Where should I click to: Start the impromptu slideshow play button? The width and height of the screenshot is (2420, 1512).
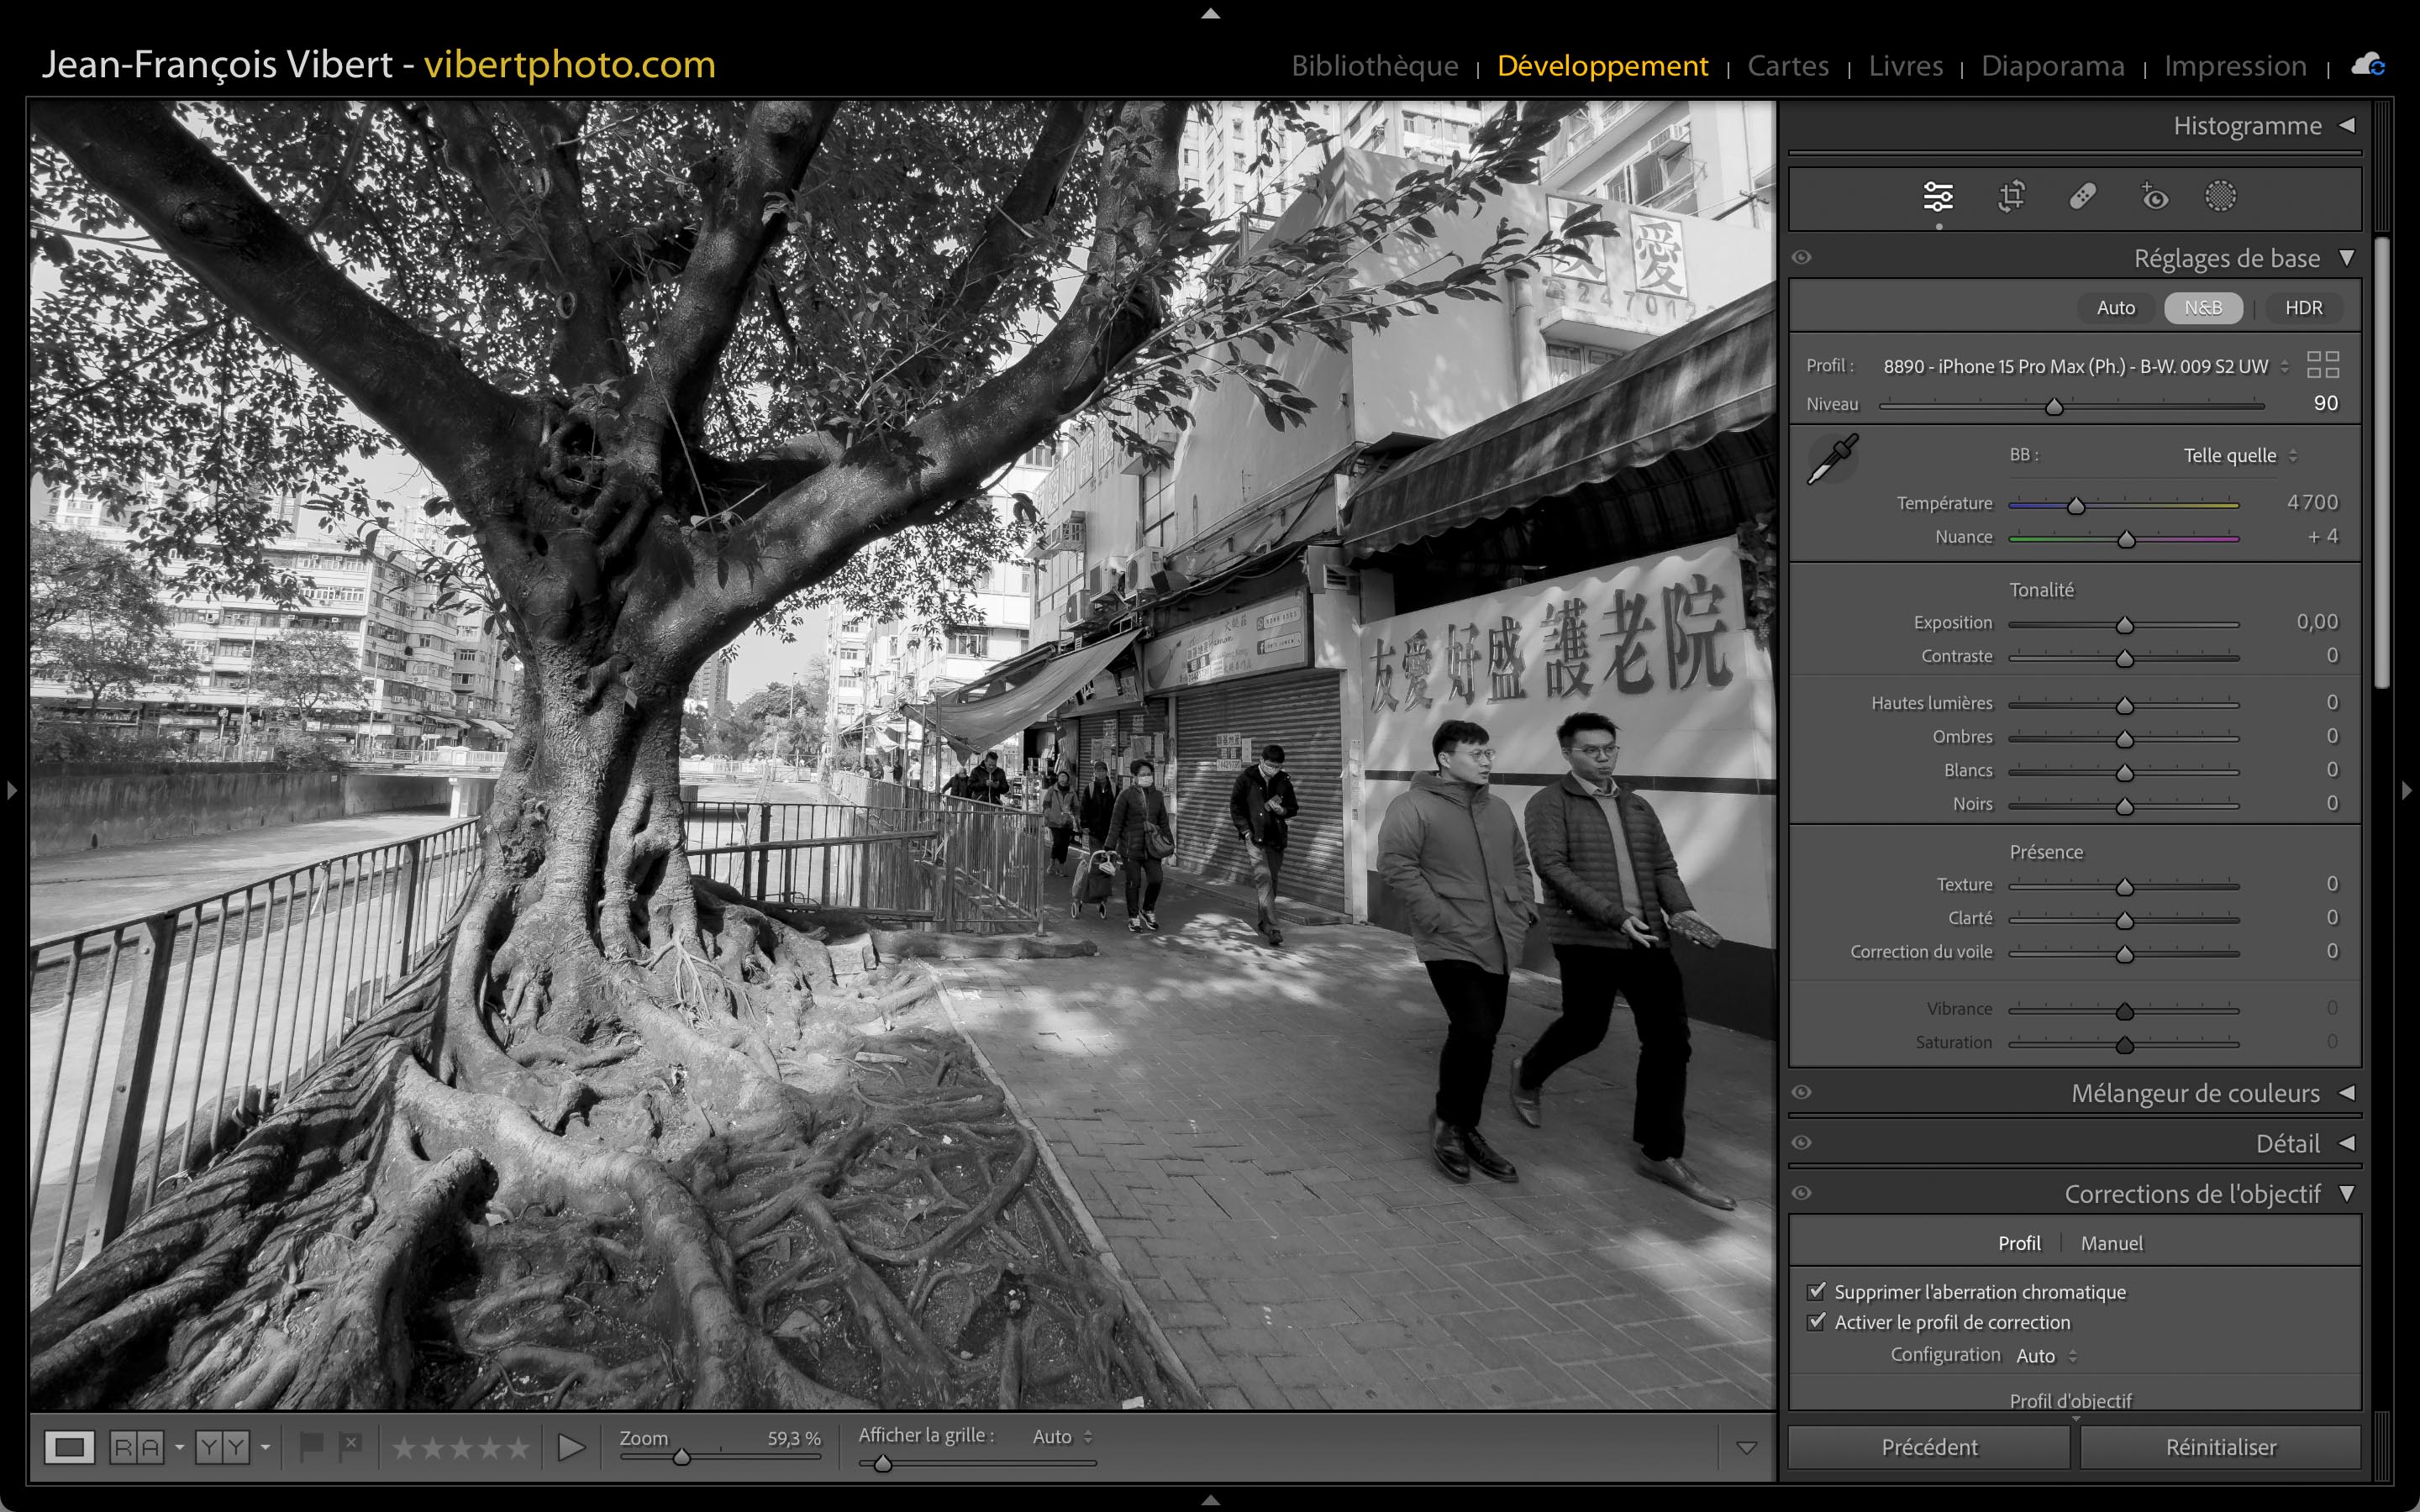571,1447
